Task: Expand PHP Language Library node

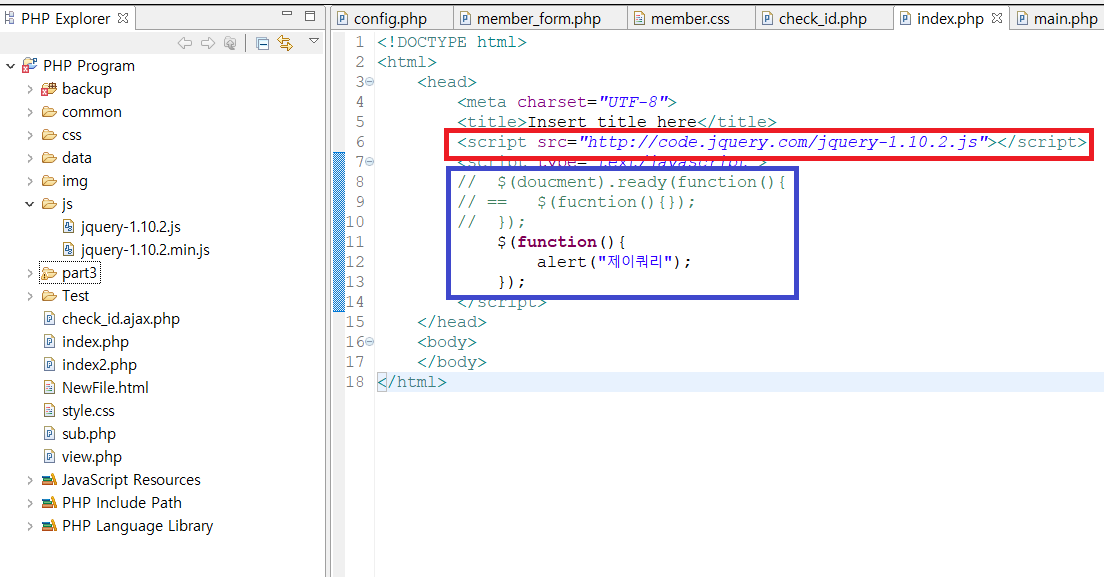Action: [30, 526]
